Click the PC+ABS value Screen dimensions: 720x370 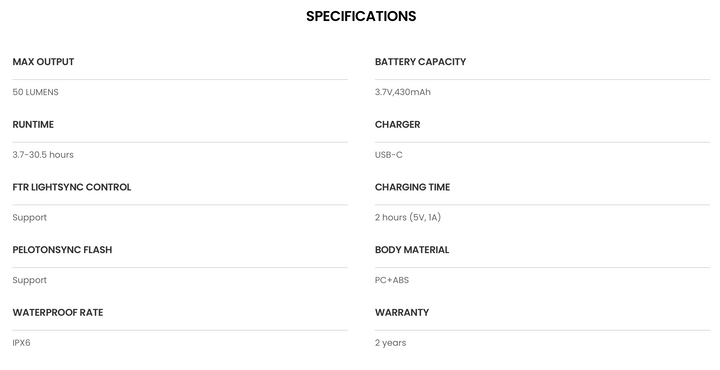[392, 280]
